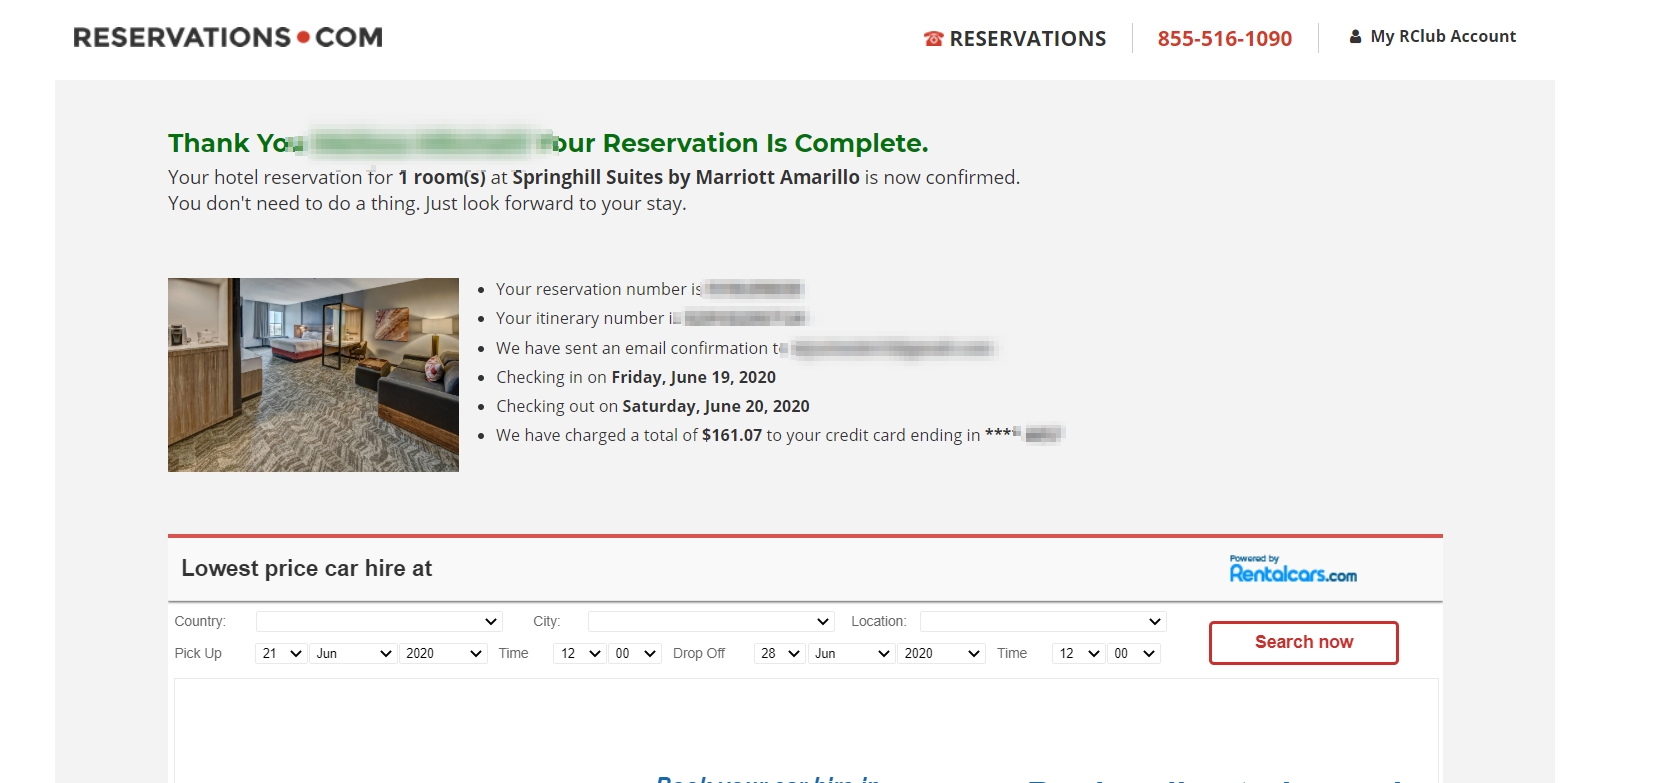Expand the drop-off month dropdown next to 28
This screenshot has width=1660, height=783.
pos(851,653)
